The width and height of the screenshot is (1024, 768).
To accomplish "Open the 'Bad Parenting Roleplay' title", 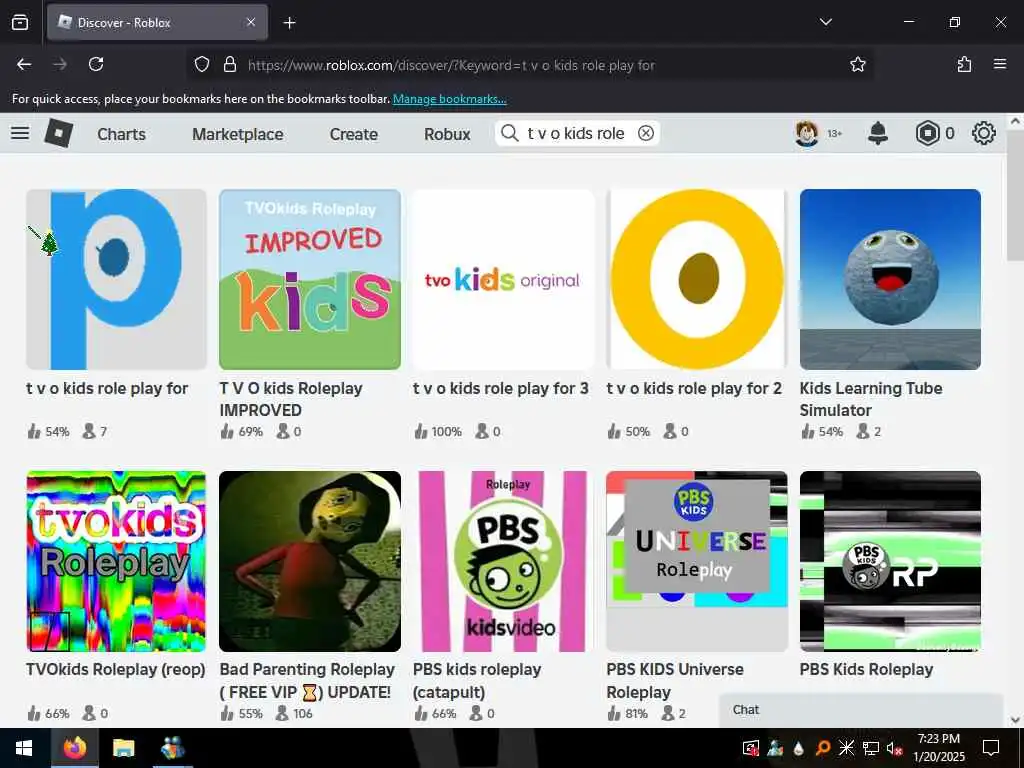I will 307,680.
